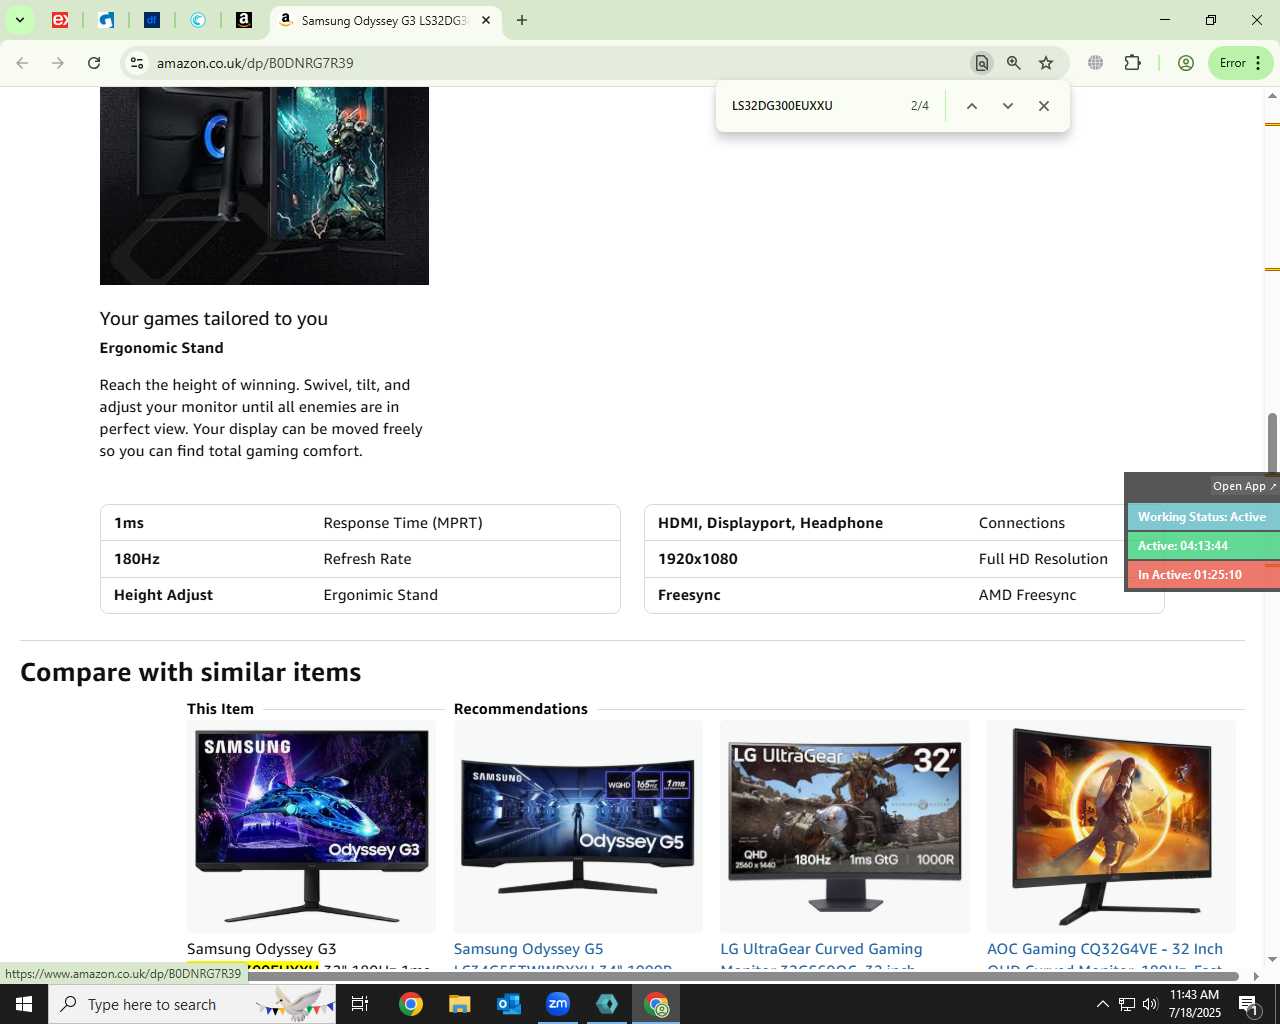
Task: Open the notification center icon
Action: pyautogui.click(x=1248, y=1004)
